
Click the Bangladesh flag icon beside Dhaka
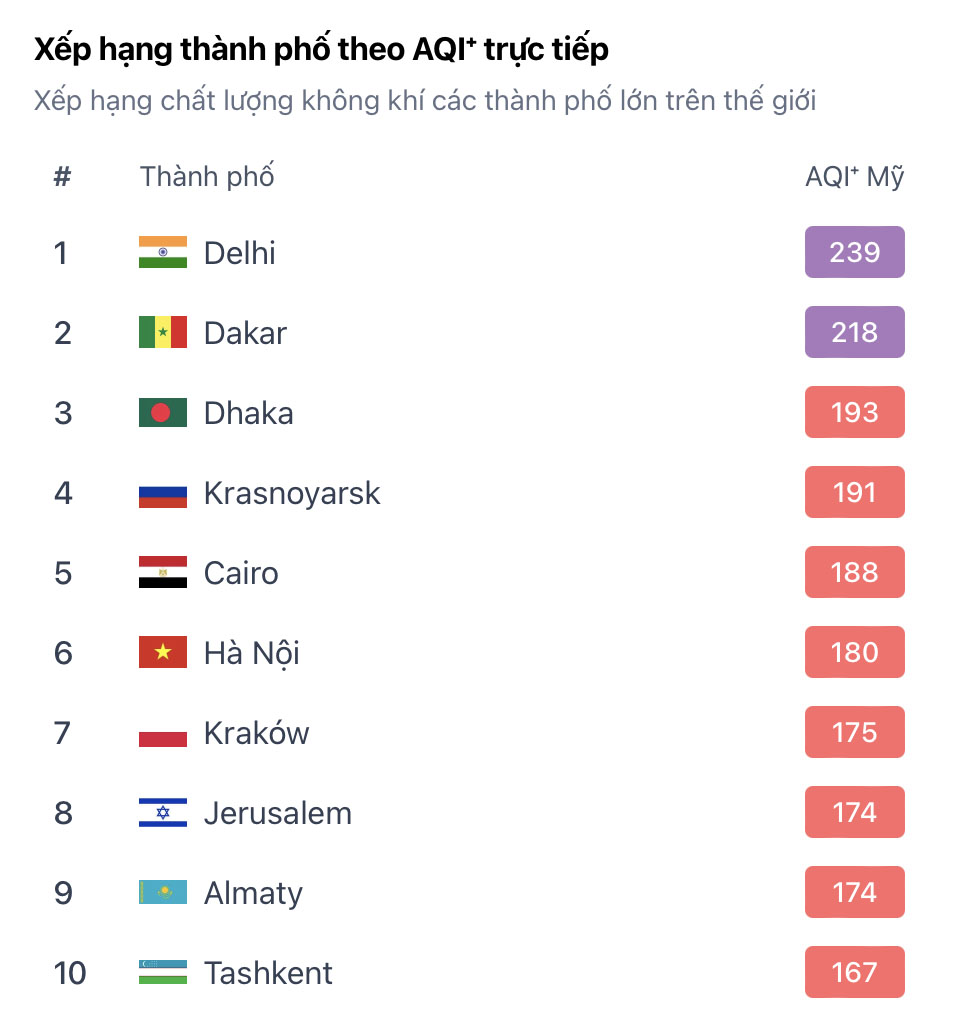coord(163,412)
